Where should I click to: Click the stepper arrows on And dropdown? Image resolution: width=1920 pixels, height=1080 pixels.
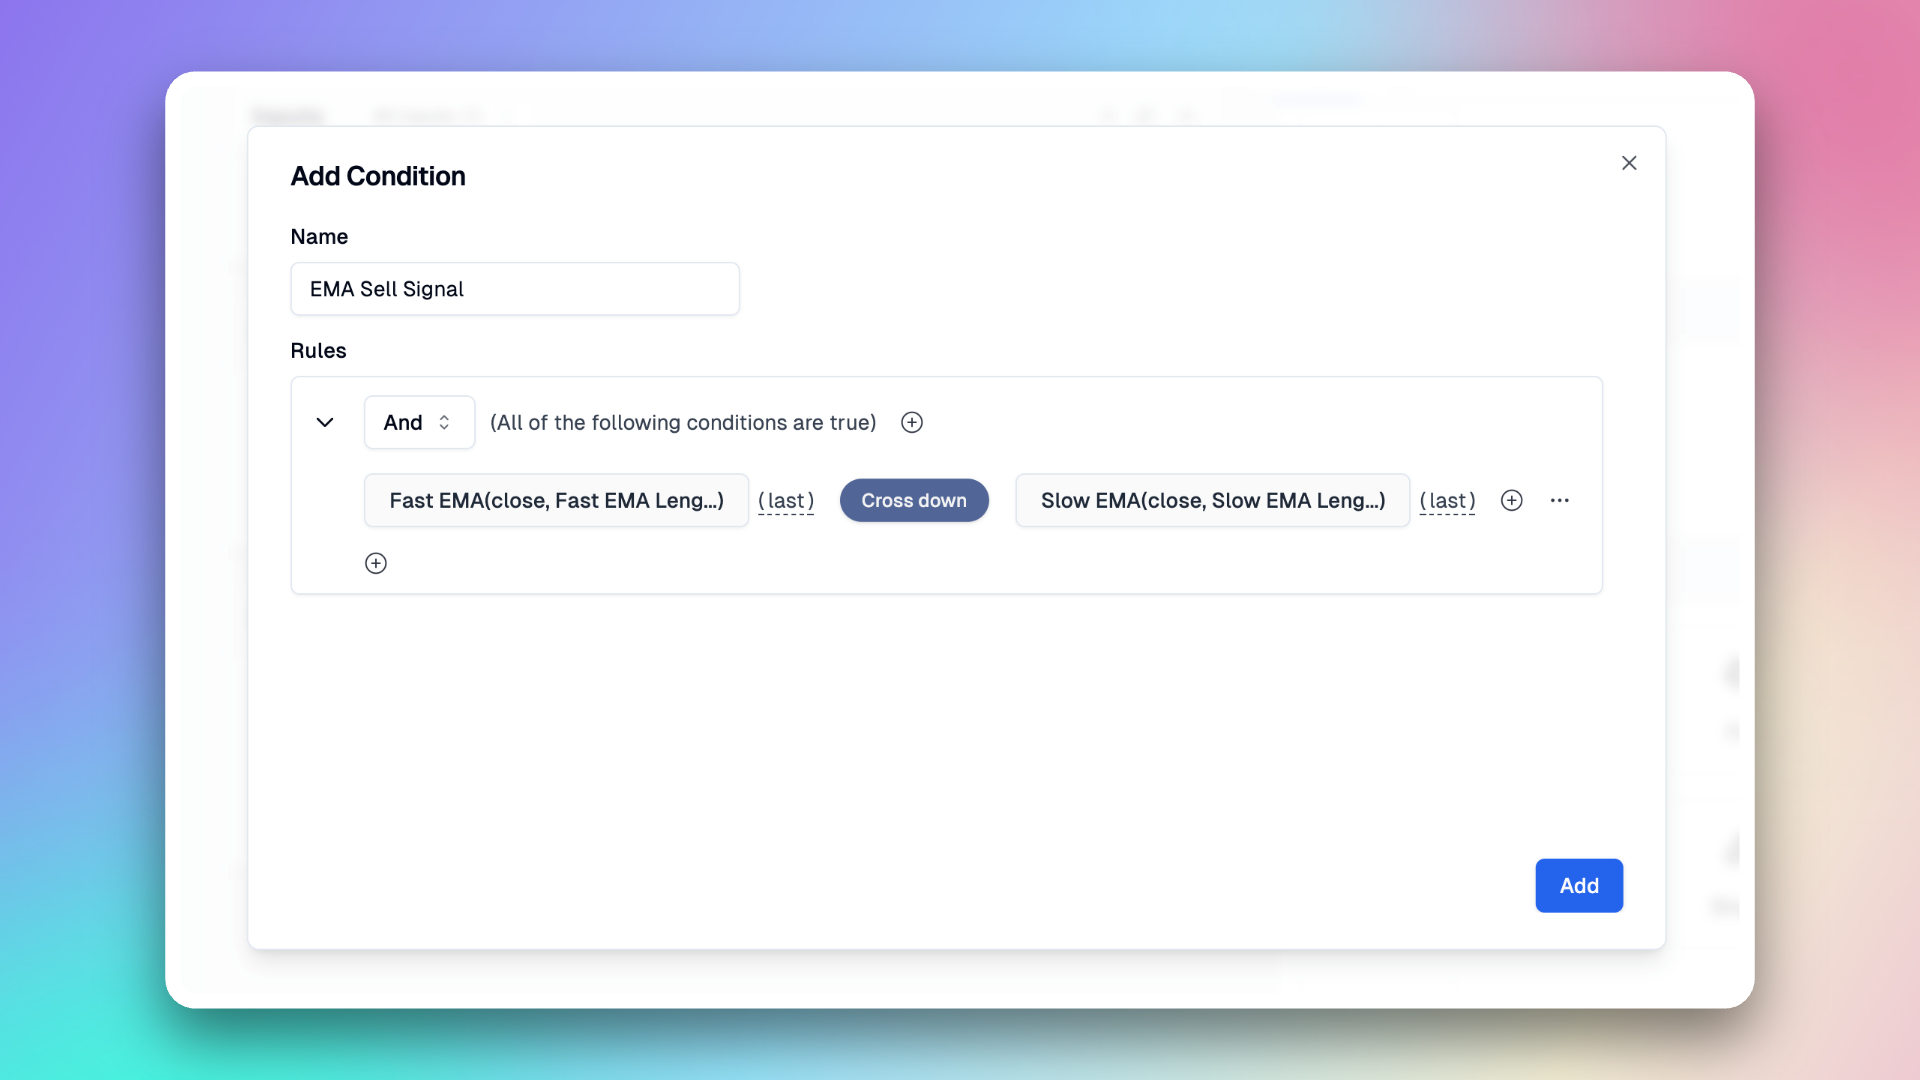coord(446,421)
